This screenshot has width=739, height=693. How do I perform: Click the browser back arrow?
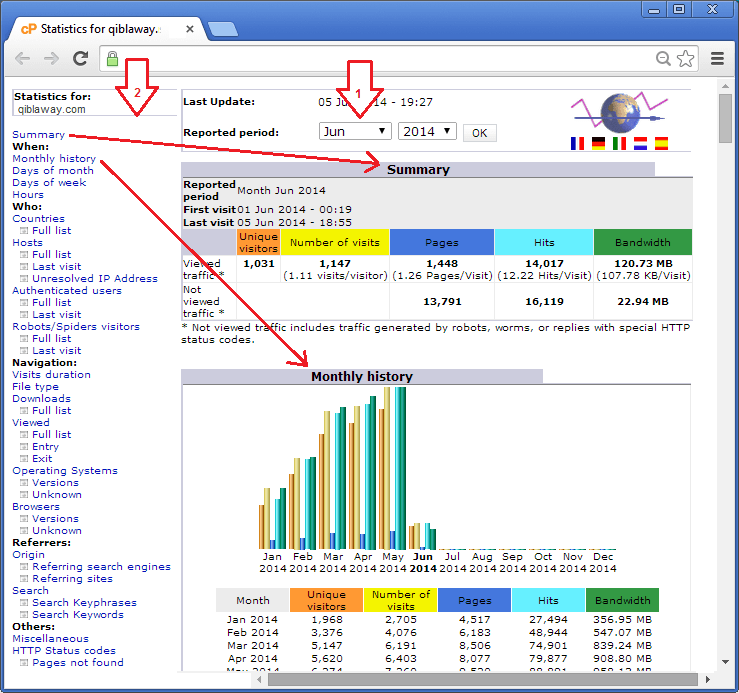tap(22, 59)
